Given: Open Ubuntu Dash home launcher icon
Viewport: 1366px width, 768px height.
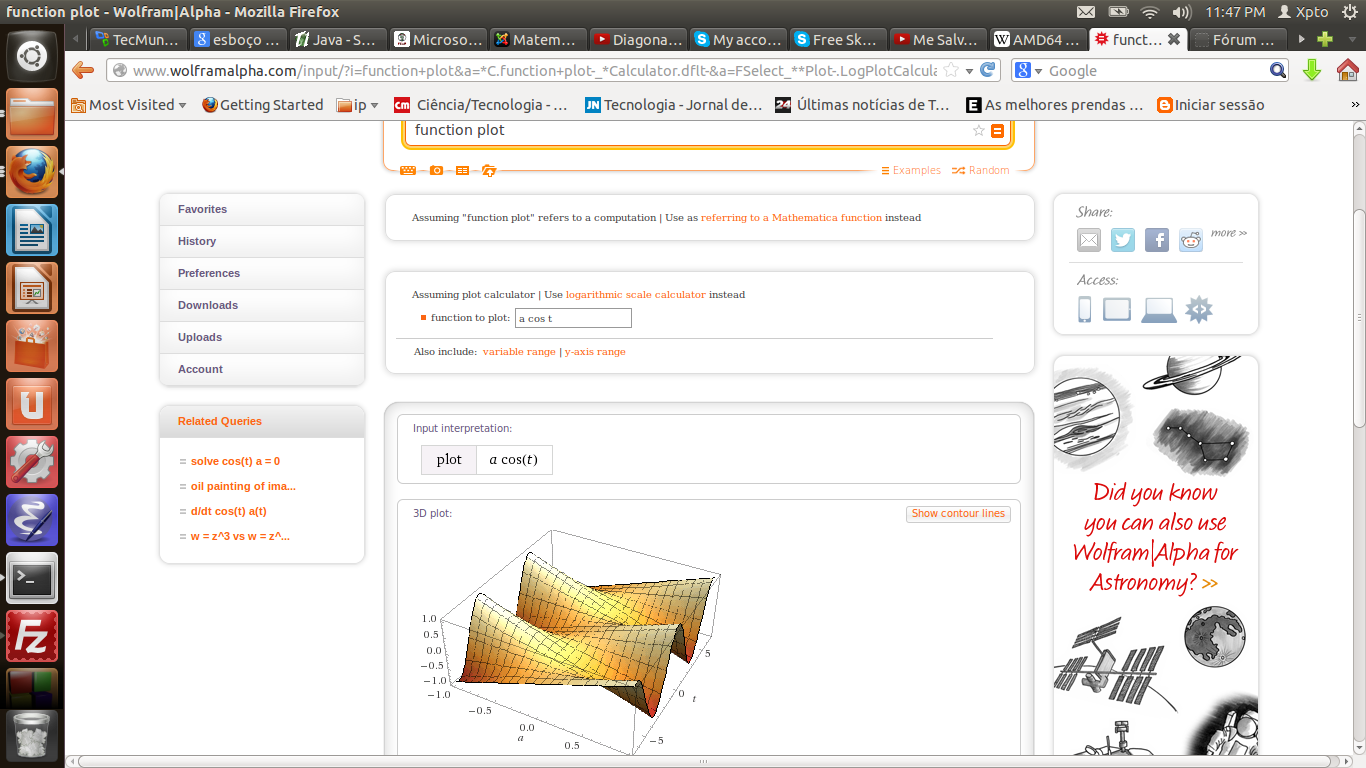Looking at the screenshot, I should [32, 55].
